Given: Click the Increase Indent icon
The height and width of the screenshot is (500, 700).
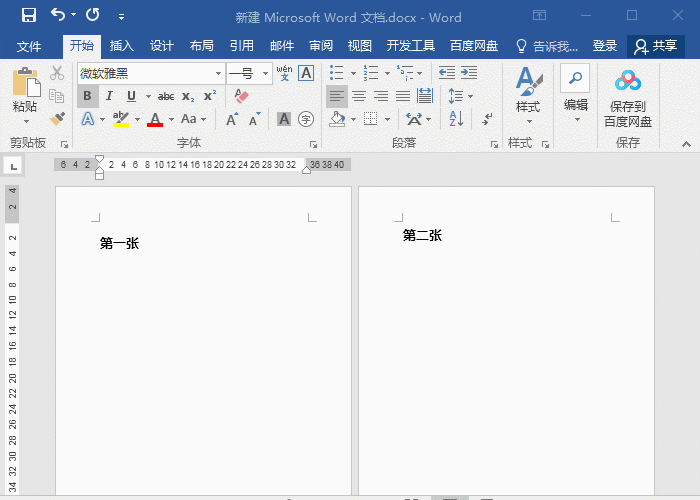Looking at the screenshot, I should [469, 73].
